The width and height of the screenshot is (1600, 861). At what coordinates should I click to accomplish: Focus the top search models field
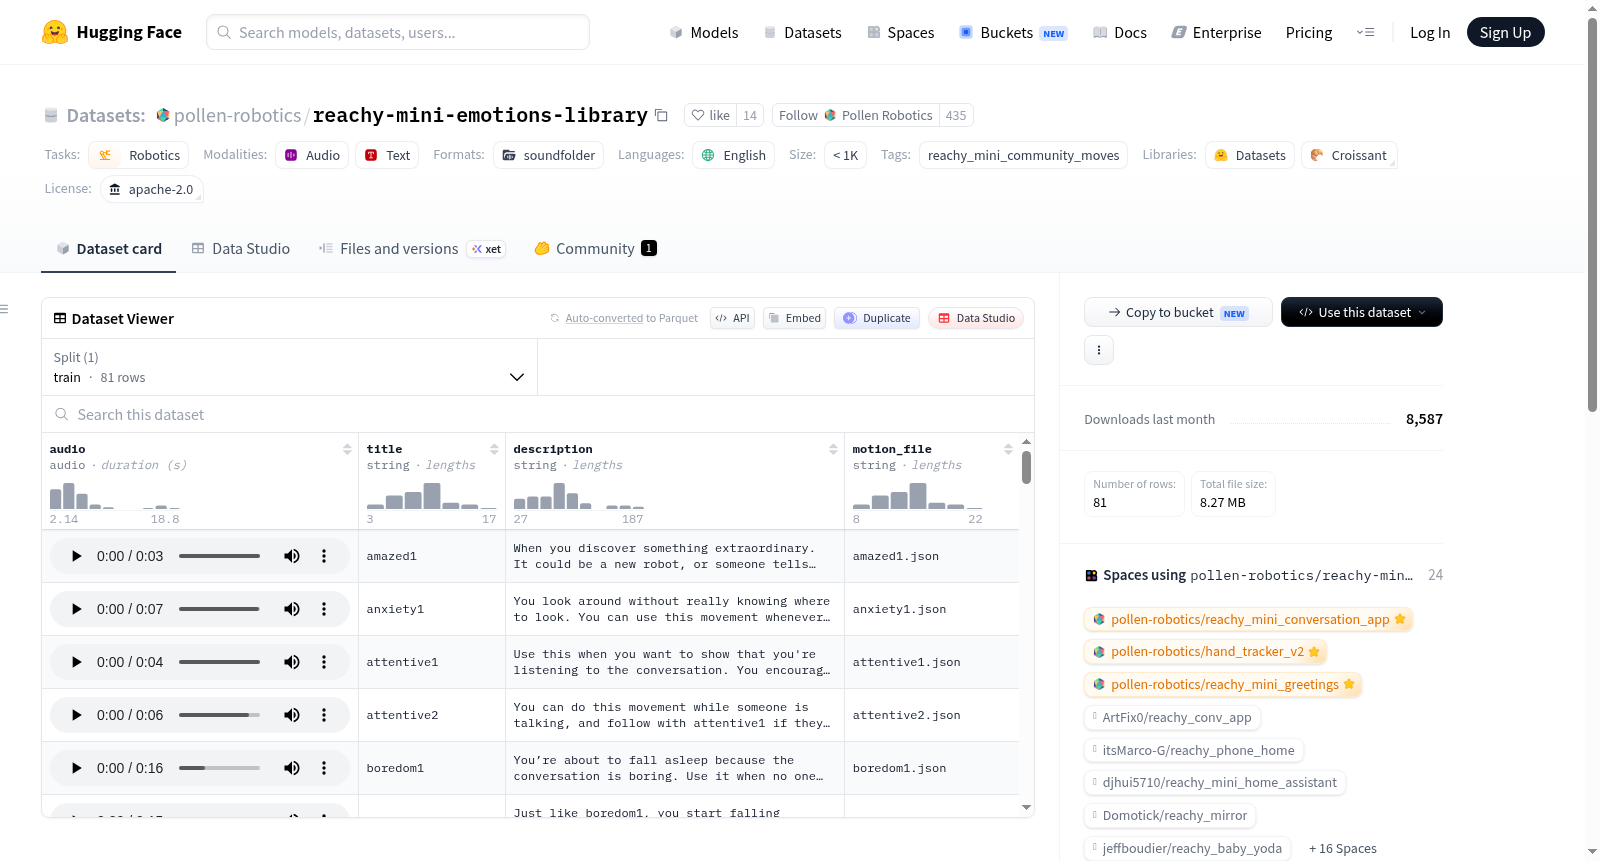(x=398, y=32)
